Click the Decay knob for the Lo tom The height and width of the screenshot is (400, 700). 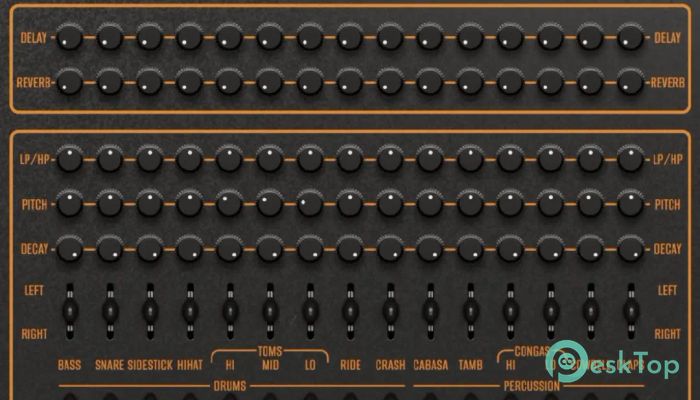pyautogui.click(x=309, y=248)
